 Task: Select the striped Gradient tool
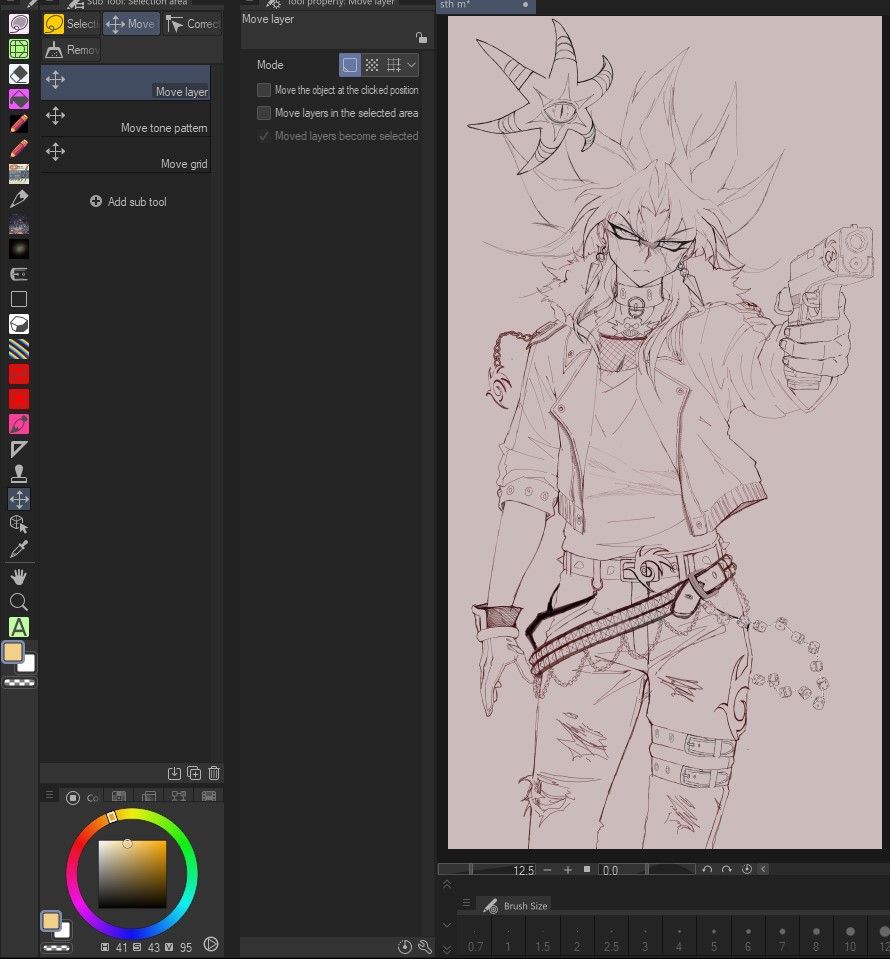pos(19,349)
